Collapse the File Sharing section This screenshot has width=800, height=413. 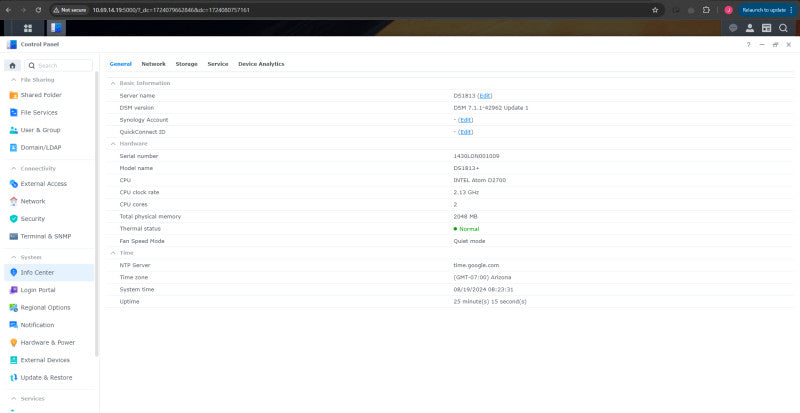13,80
